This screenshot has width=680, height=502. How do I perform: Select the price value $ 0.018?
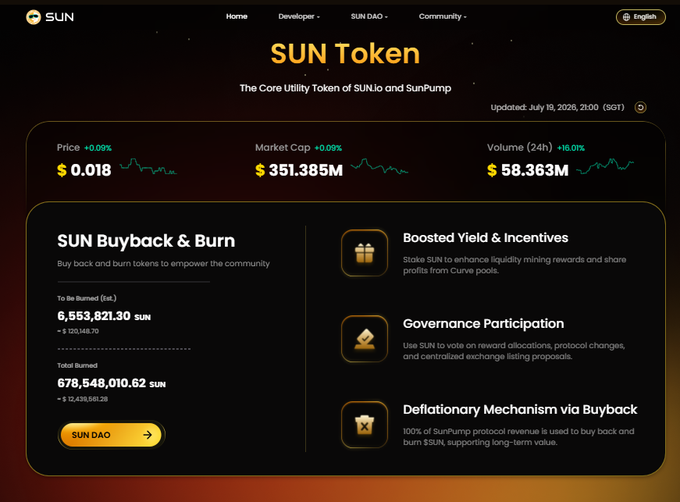(x=84, y=170)
